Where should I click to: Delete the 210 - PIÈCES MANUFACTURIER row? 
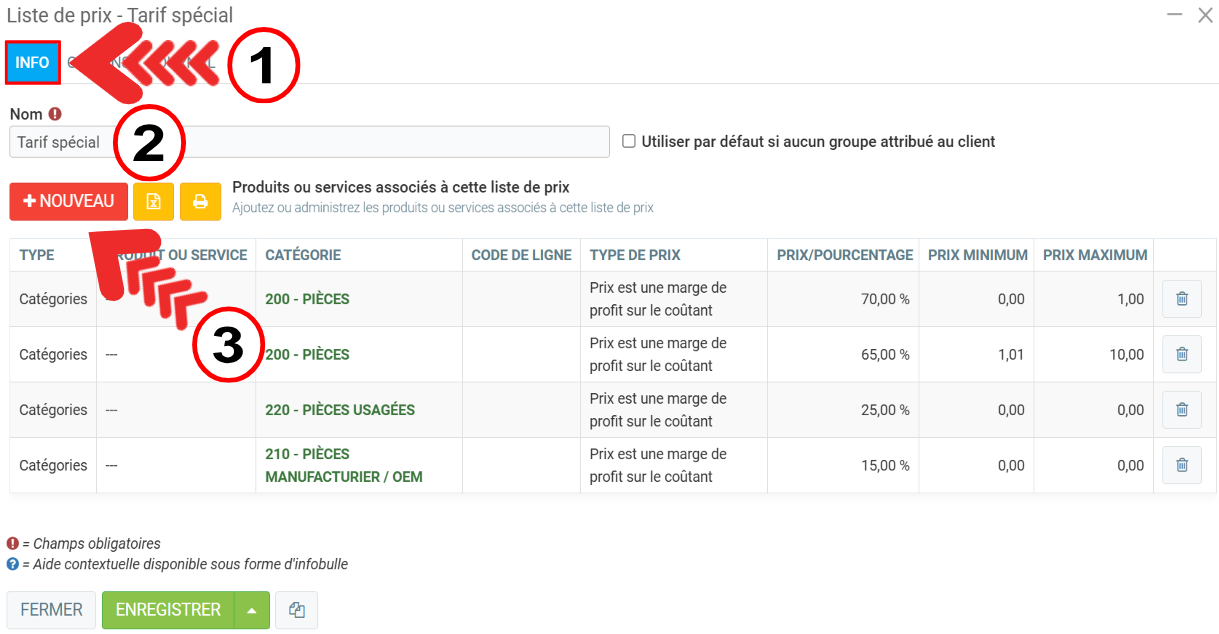coord(1181,465)
